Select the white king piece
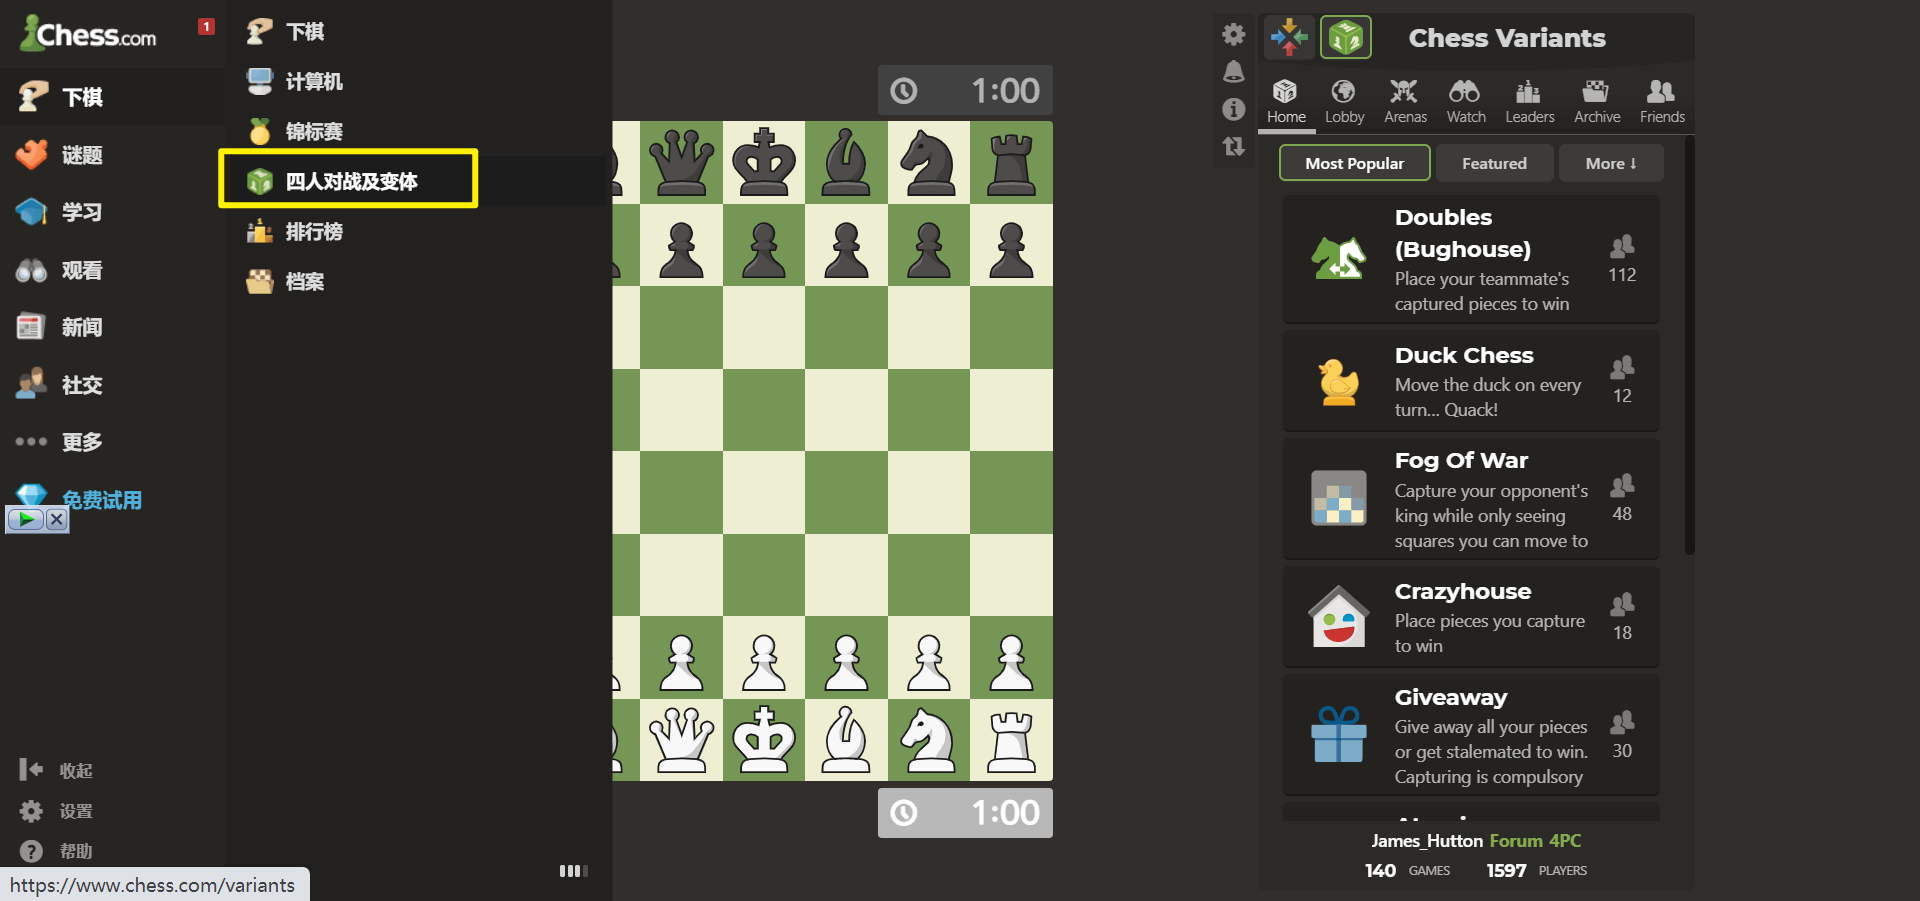This screenshot has height=901, width=1920. [x=764, y=740]
